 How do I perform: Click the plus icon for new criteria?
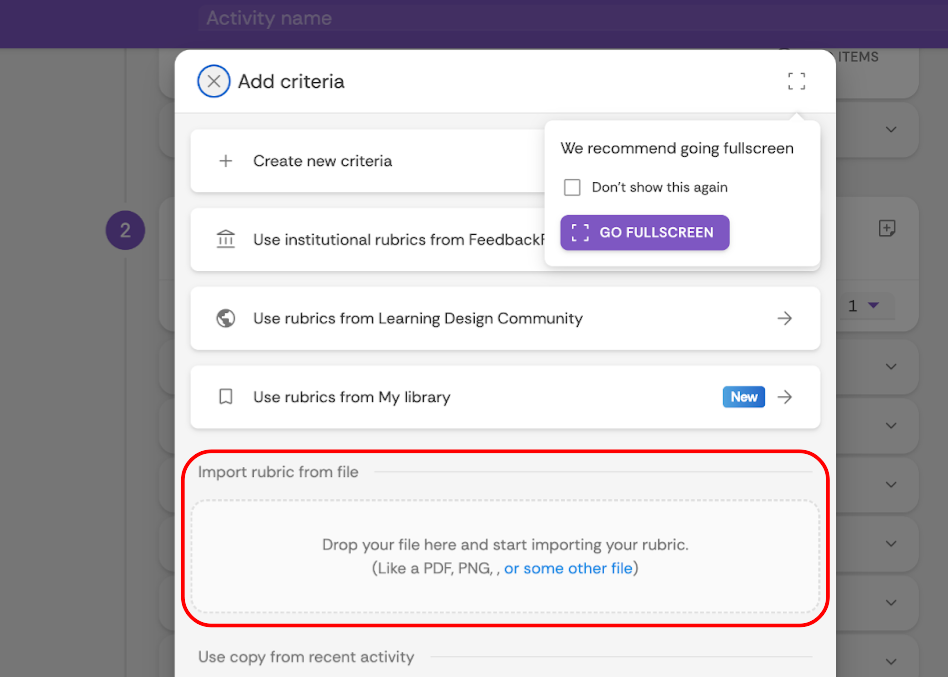click(226, 161)
